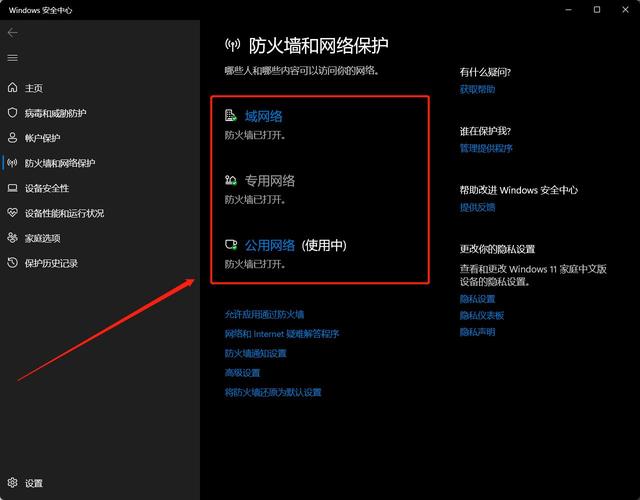Open 域网络 firewall settings

(x=264, y=116)
